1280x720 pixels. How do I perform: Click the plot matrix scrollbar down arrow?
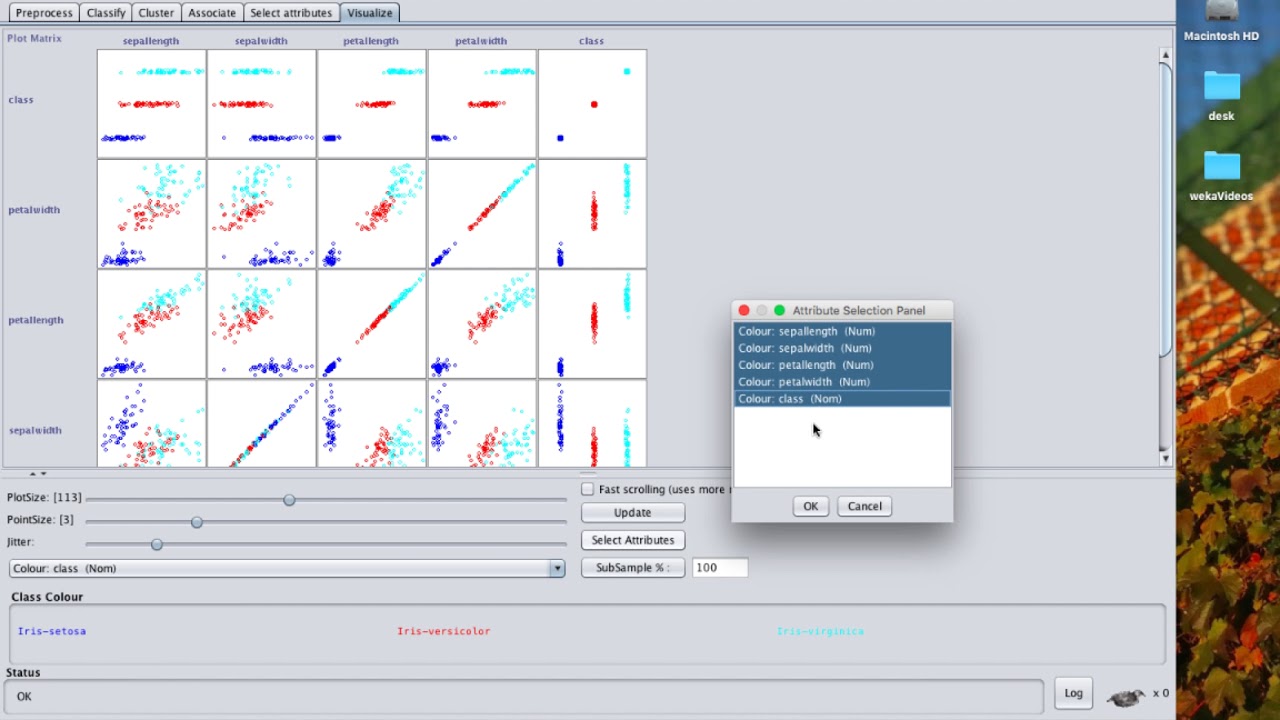pos(1165,459)
